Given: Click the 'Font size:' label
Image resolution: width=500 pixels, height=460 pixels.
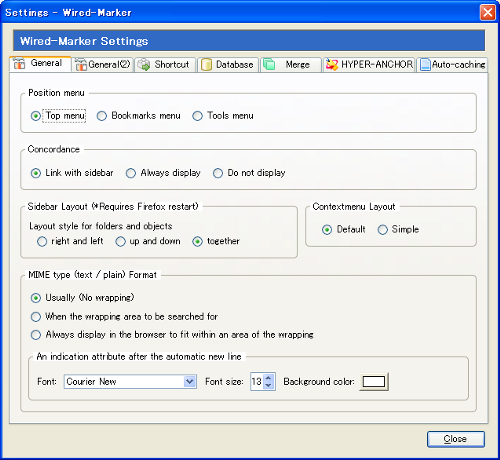Looking at the screenshot, I should click(224, 382).
